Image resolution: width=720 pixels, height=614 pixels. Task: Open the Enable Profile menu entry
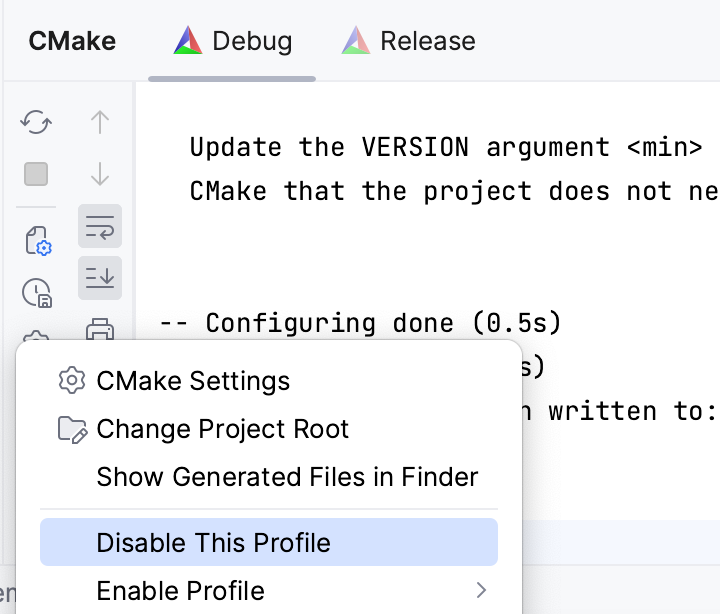coord(180,591)
